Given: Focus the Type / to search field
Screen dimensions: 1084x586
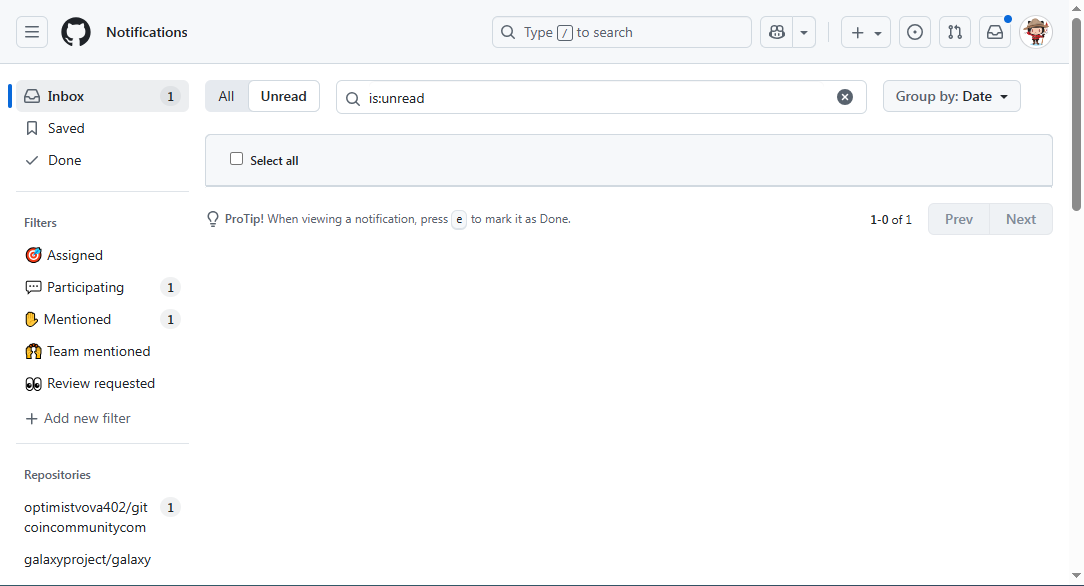Looking at the screenshot, I should click(x=622, y=32).
